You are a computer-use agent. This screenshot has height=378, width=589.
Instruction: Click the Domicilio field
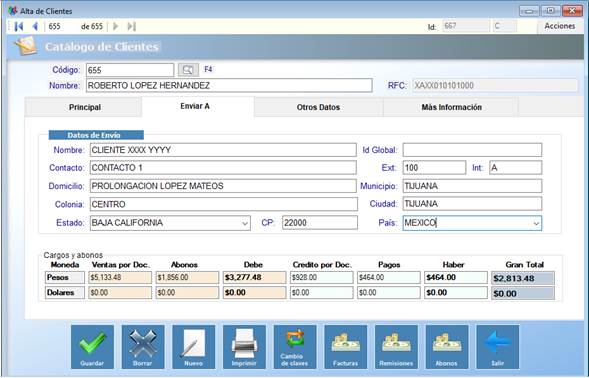[x=223, y=186]
